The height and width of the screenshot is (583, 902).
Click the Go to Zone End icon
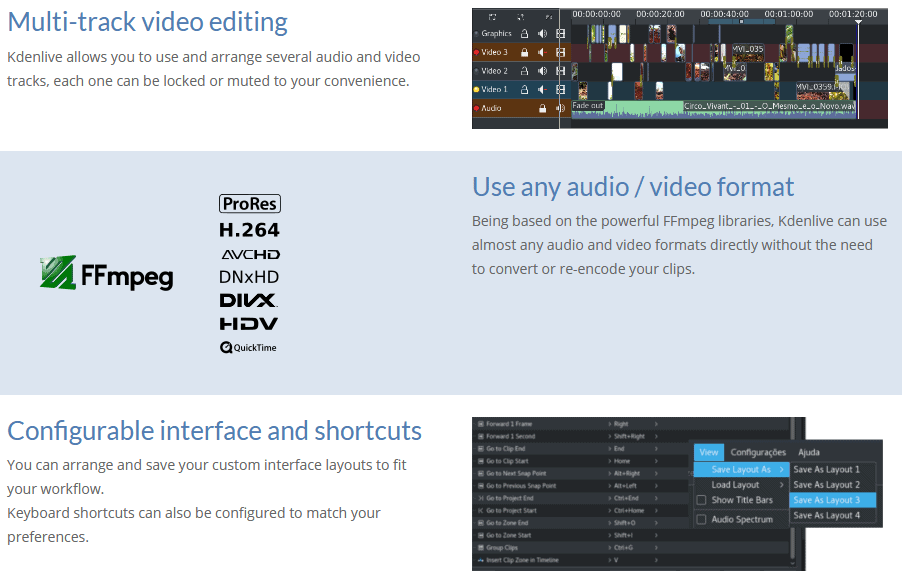pyautogui.click(x=481, y=523)
